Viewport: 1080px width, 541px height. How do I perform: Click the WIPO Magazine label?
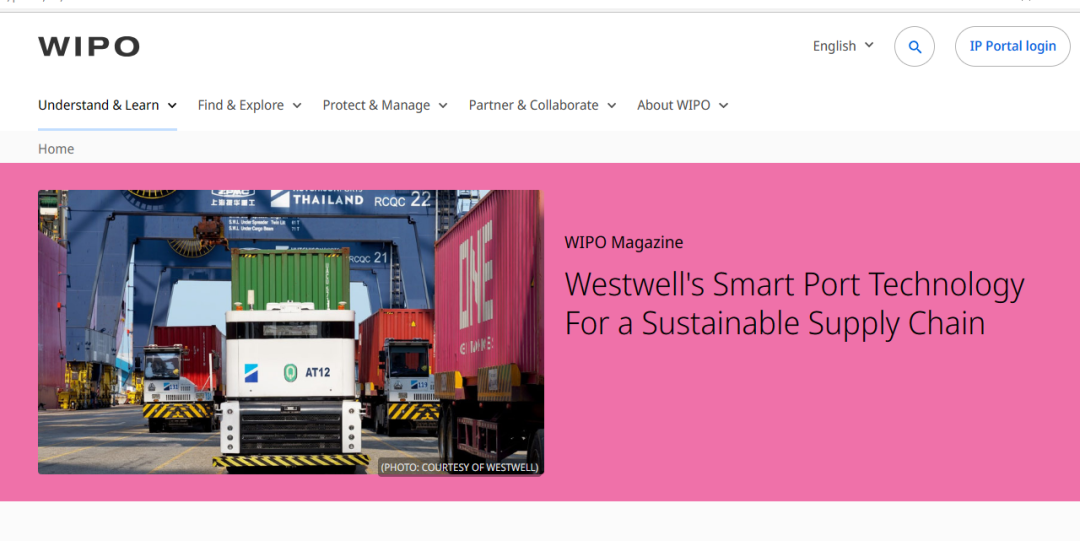623,243
